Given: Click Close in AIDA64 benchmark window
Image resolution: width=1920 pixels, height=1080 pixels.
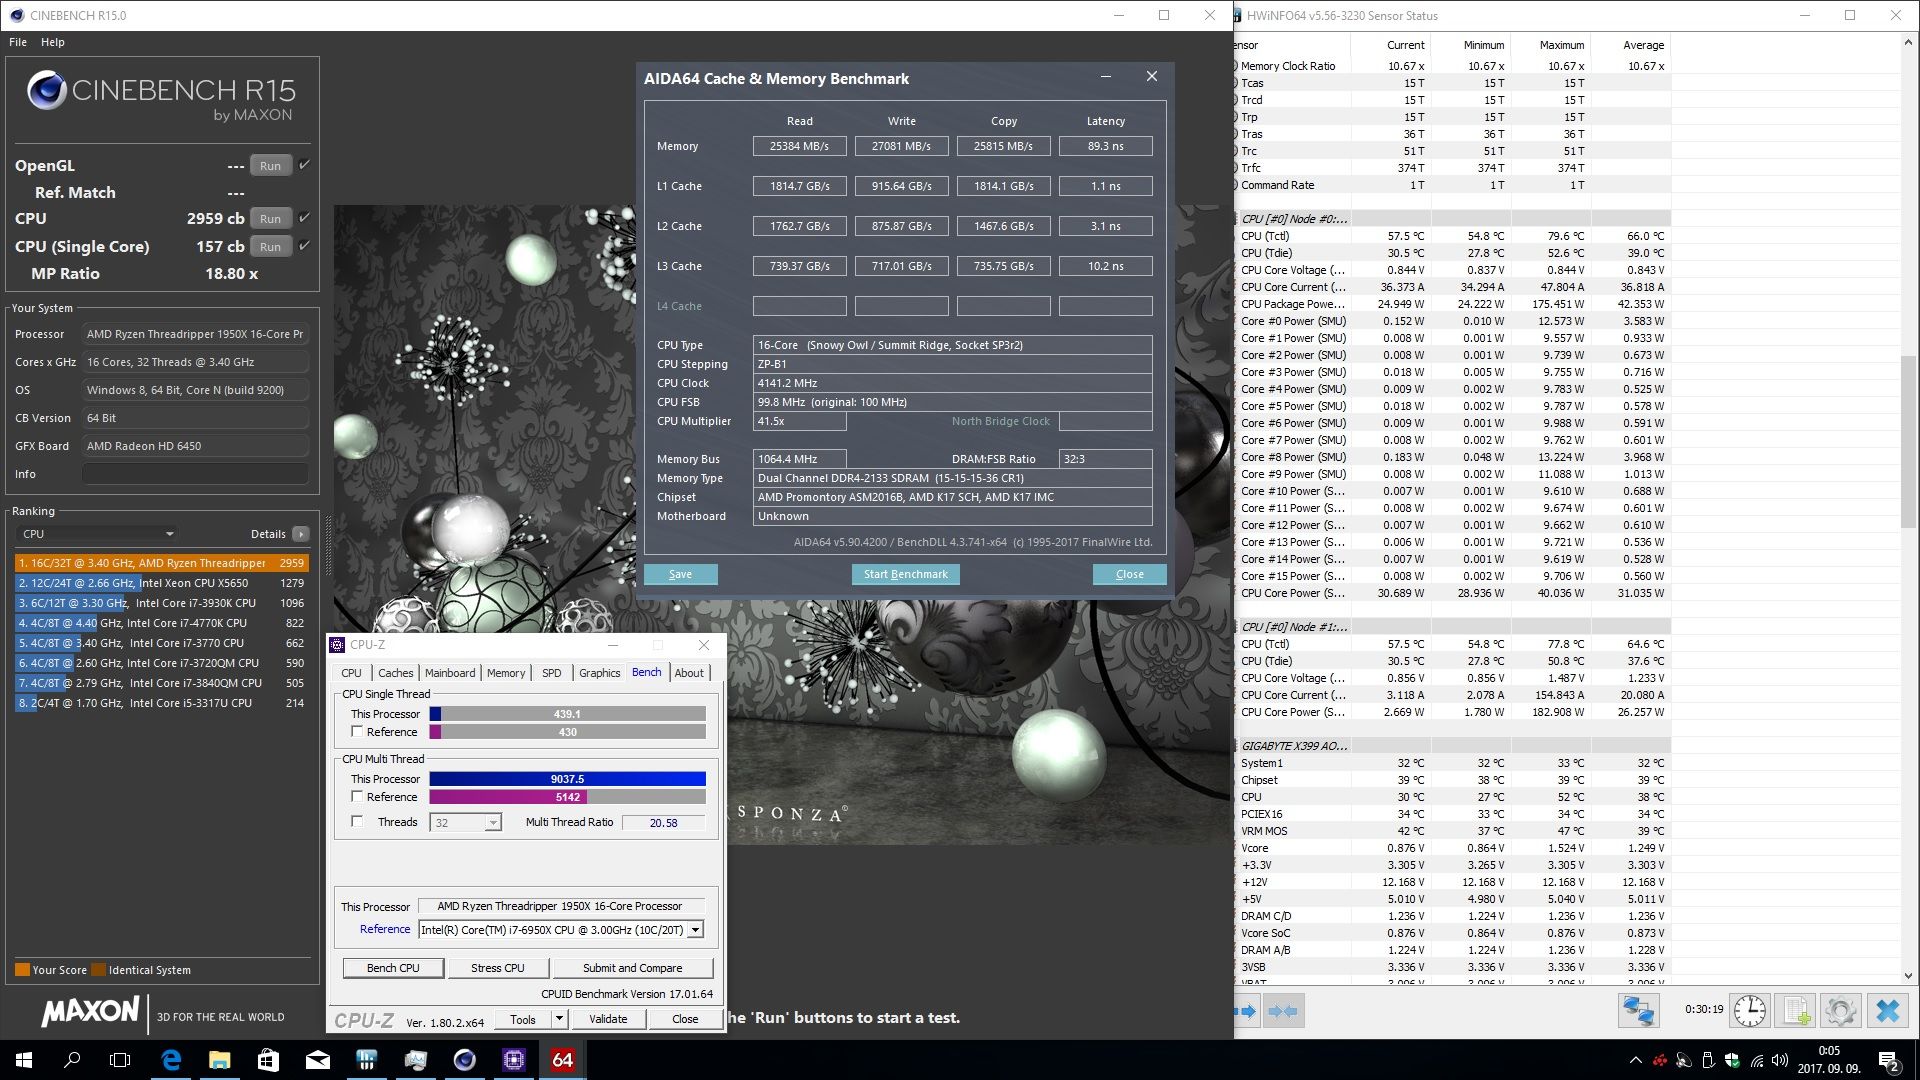Looking at the screenshot, I should click(x=1129, y=574).
